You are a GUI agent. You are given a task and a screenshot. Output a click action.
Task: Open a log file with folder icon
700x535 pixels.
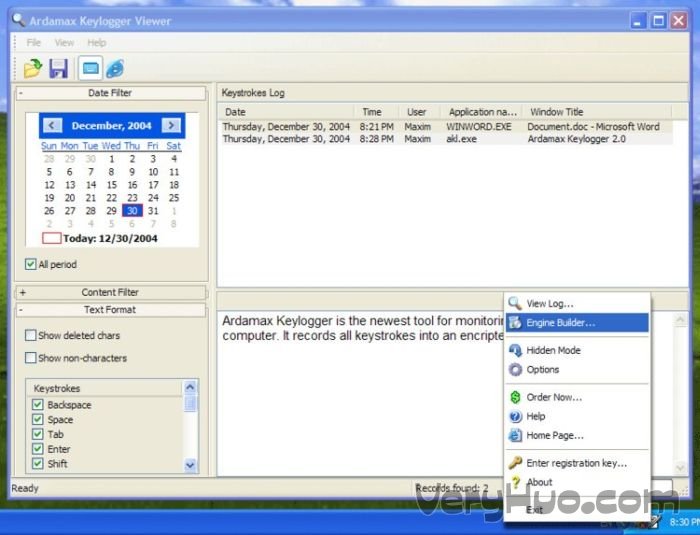click(33, 68)
